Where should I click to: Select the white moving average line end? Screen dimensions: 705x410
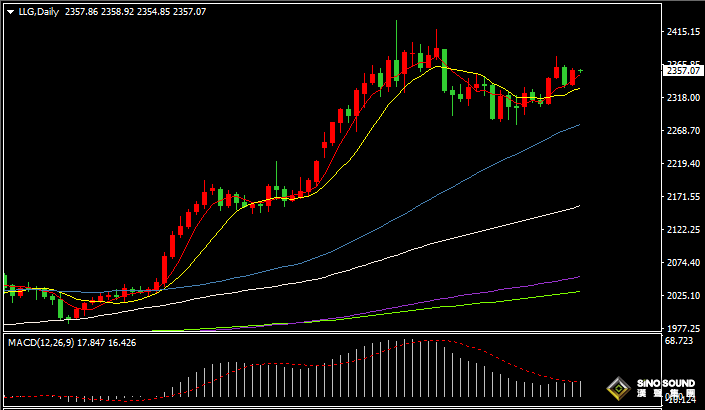coord(579,206)
